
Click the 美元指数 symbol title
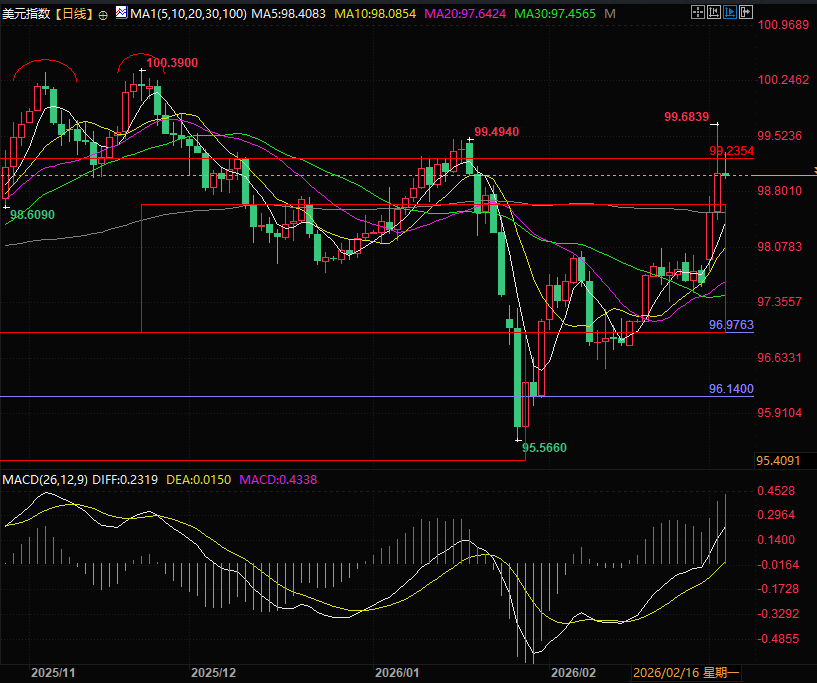point(26,14)
